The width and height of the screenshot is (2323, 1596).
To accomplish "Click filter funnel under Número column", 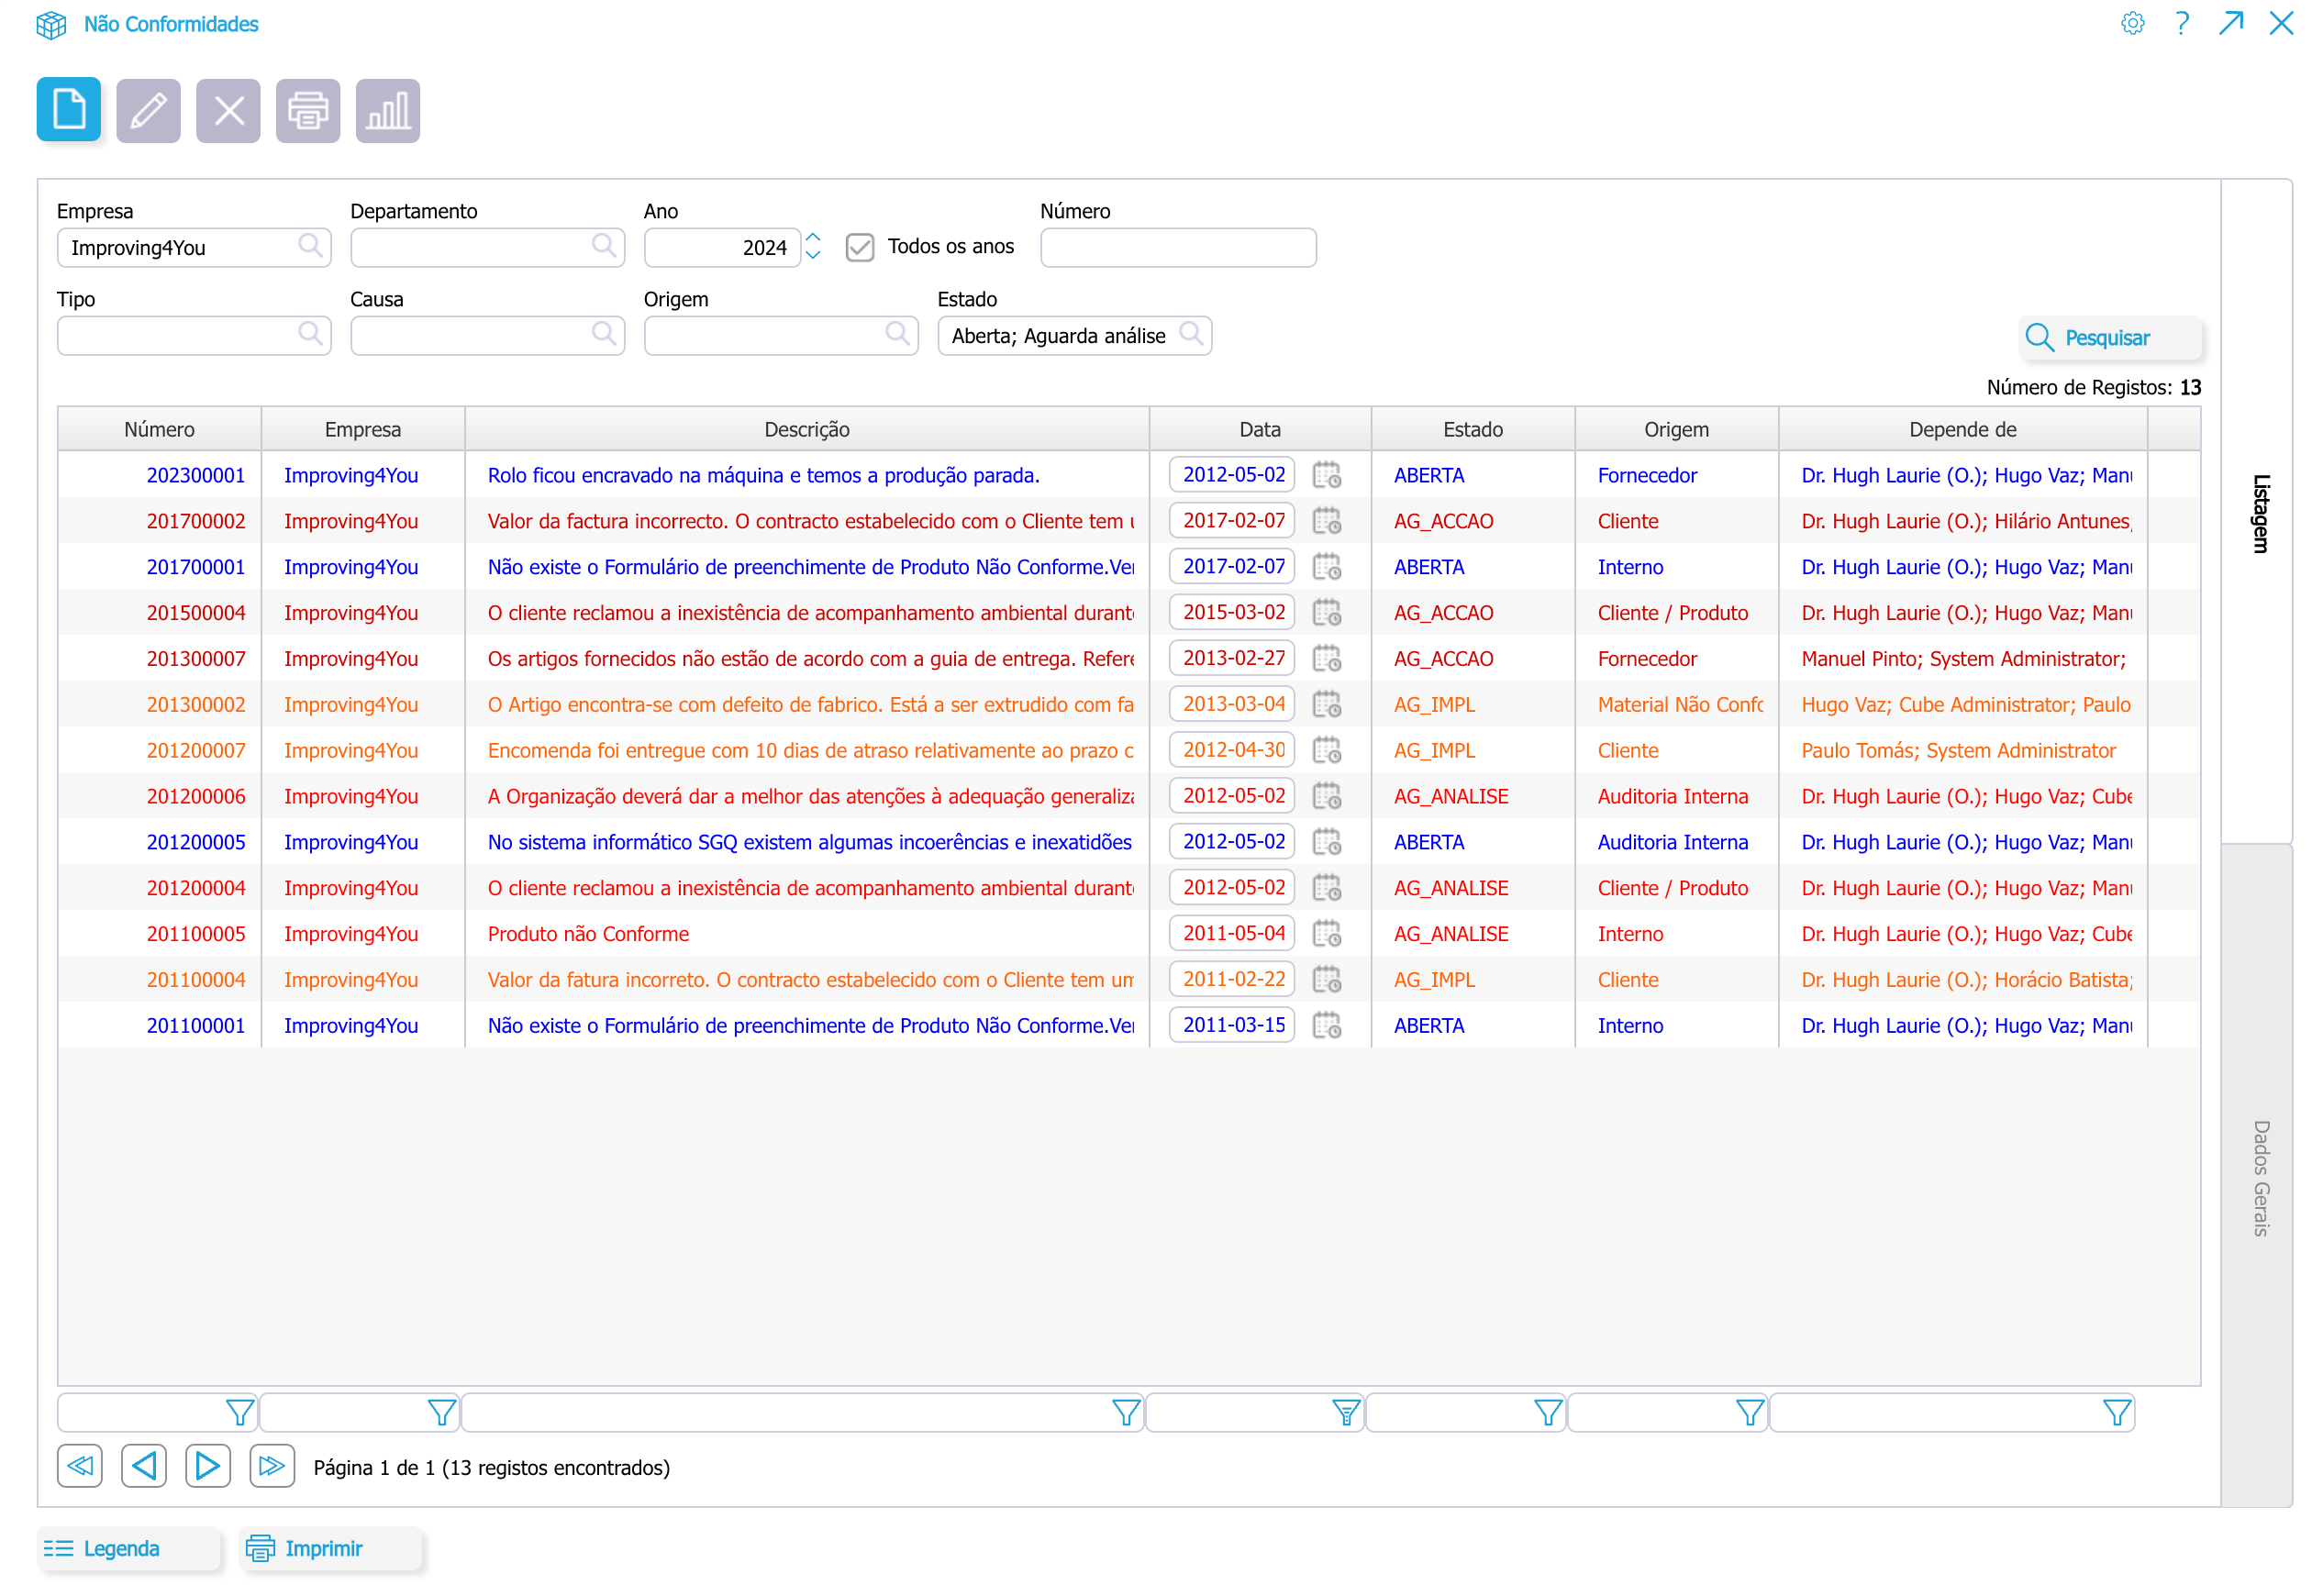I will tap(239, 1412).
